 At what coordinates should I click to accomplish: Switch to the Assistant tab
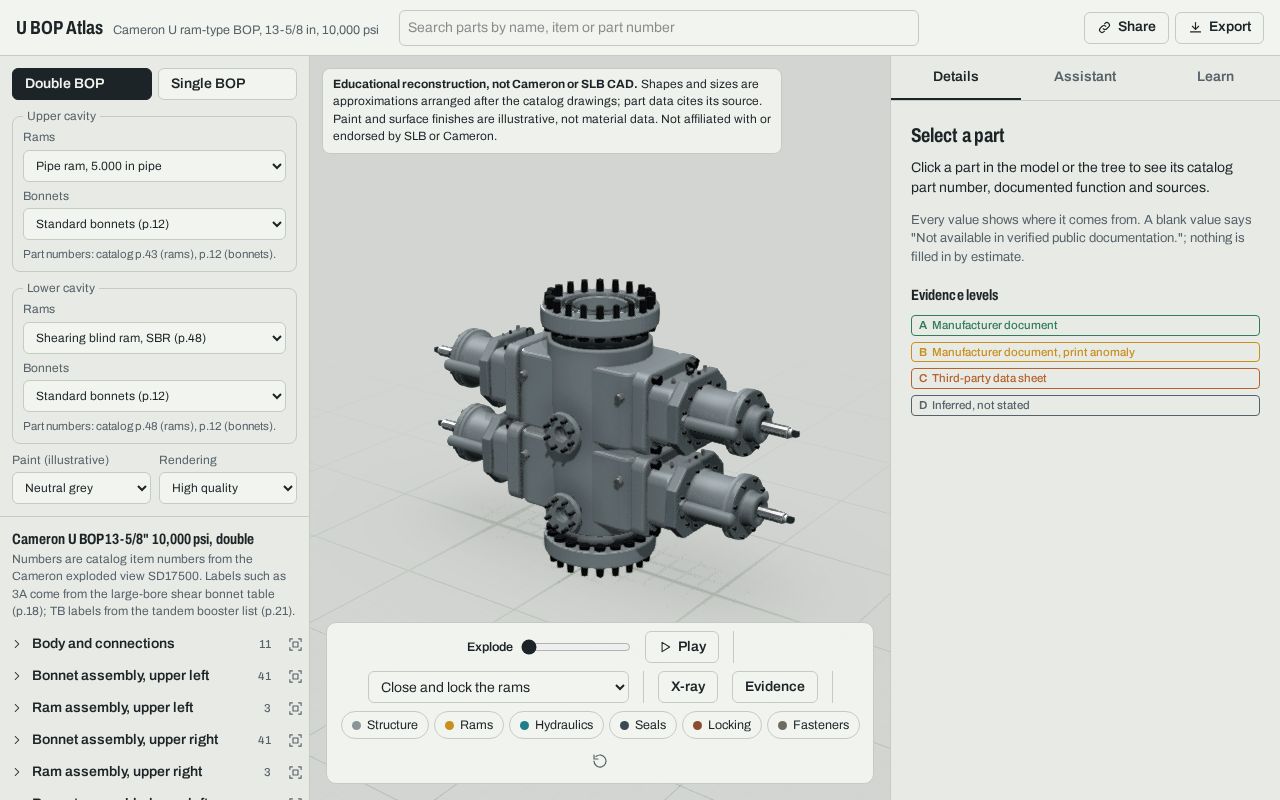(1085, 77)
